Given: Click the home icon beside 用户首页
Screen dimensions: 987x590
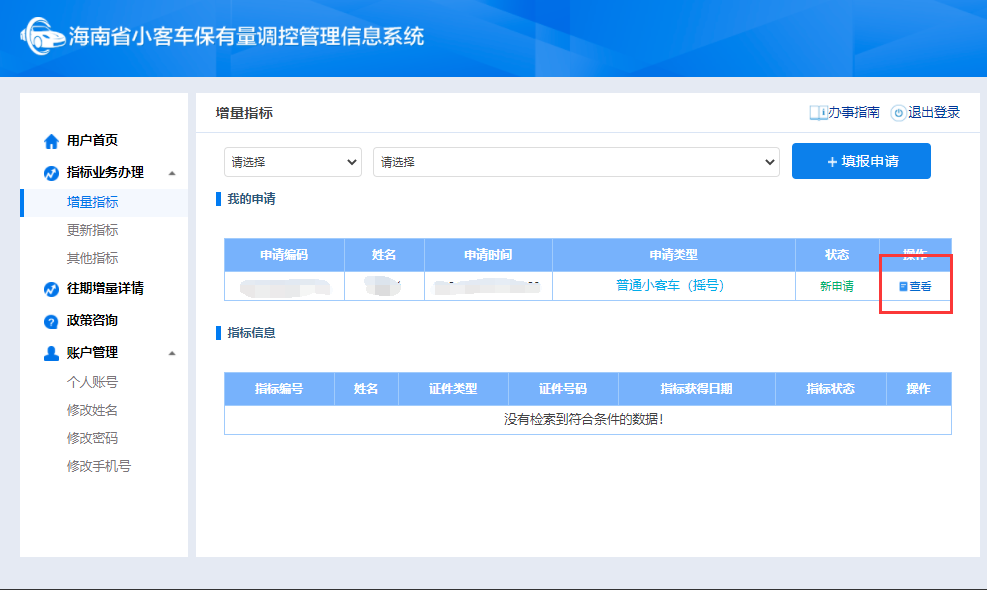Looking at the screenshot, I should (x=51, y=141).
